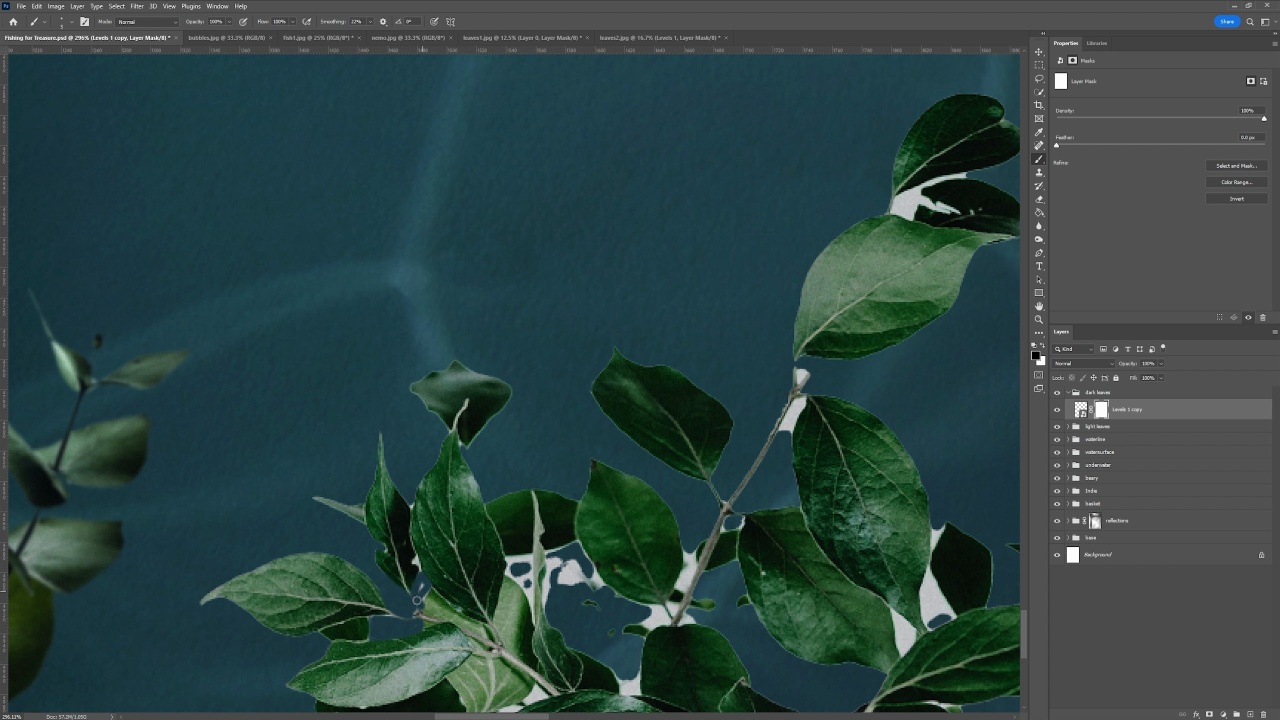1280x720 pixels.
Task: Expand the light leaves group
Action: coord(1067,427)
